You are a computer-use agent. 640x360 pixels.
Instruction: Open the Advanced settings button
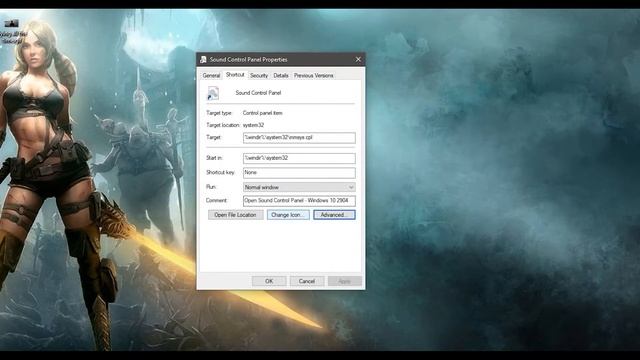point(334,215)
